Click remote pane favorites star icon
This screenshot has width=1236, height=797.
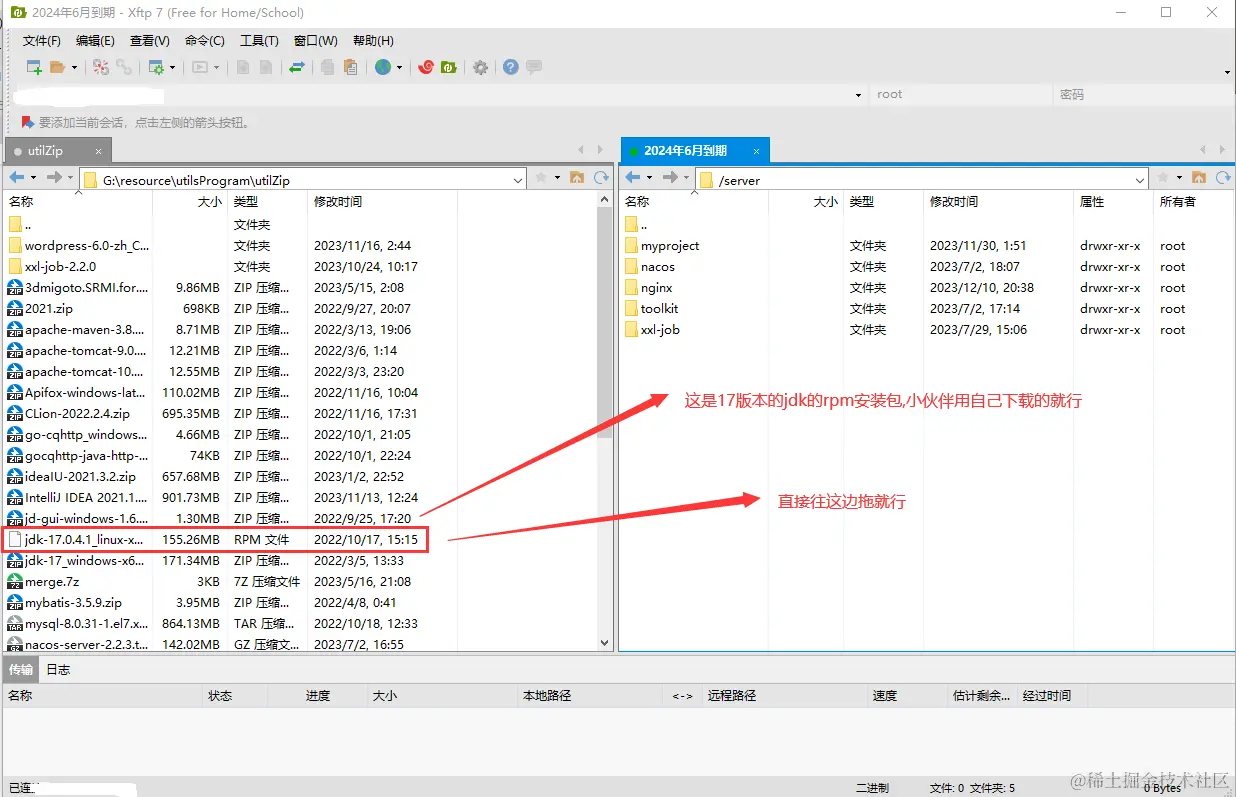point(1163,177)
